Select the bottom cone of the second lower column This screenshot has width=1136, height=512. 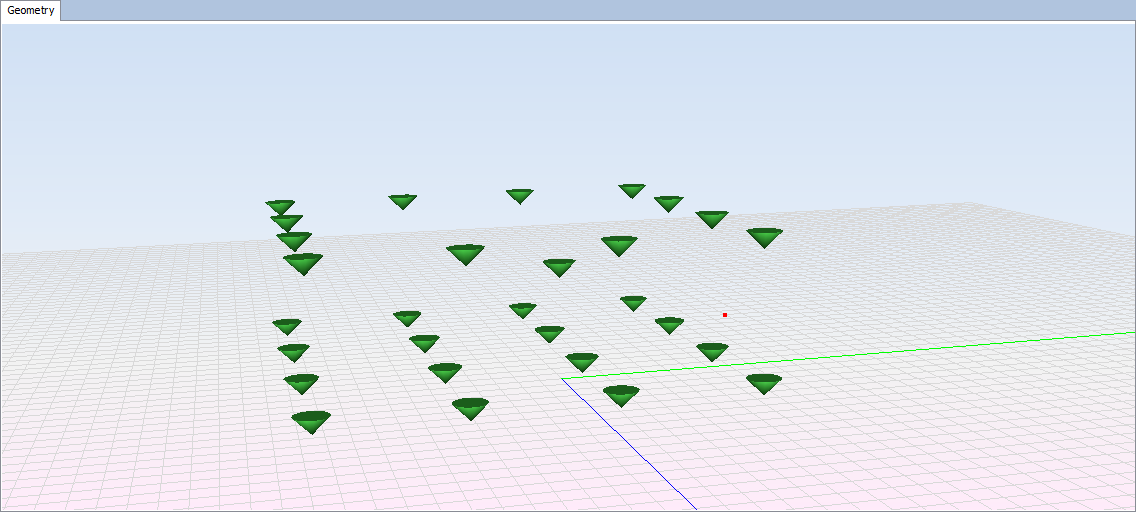470,408
